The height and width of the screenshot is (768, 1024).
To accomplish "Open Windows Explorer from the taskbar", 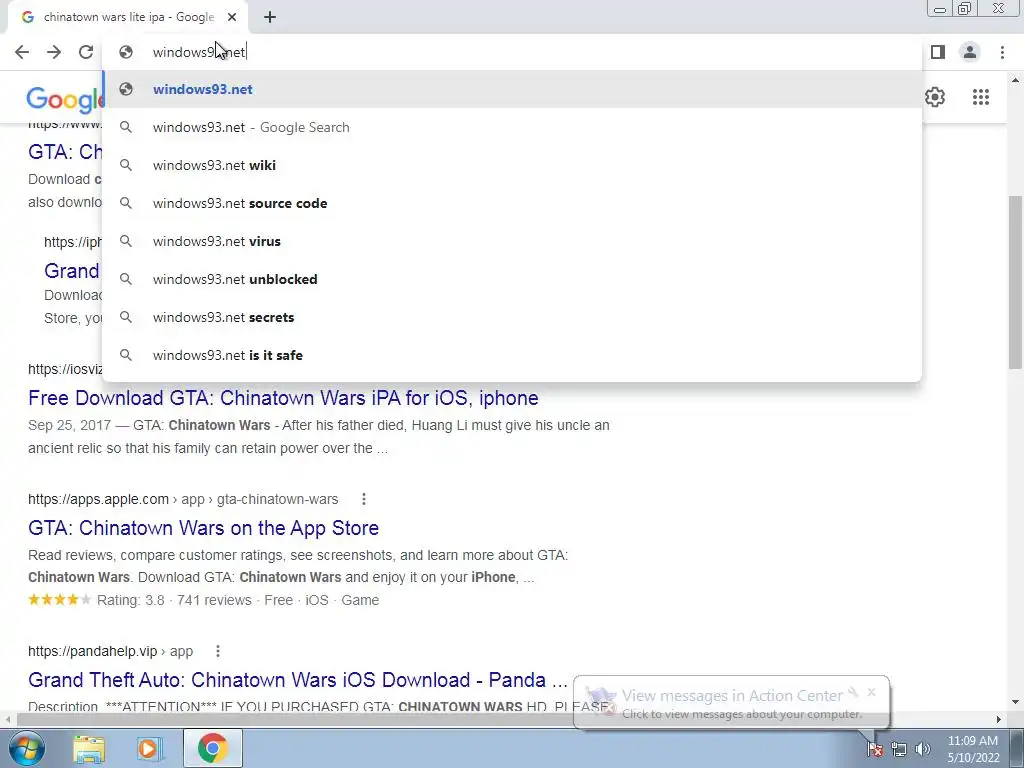I will pyautogui.click(x=89, y=748).
